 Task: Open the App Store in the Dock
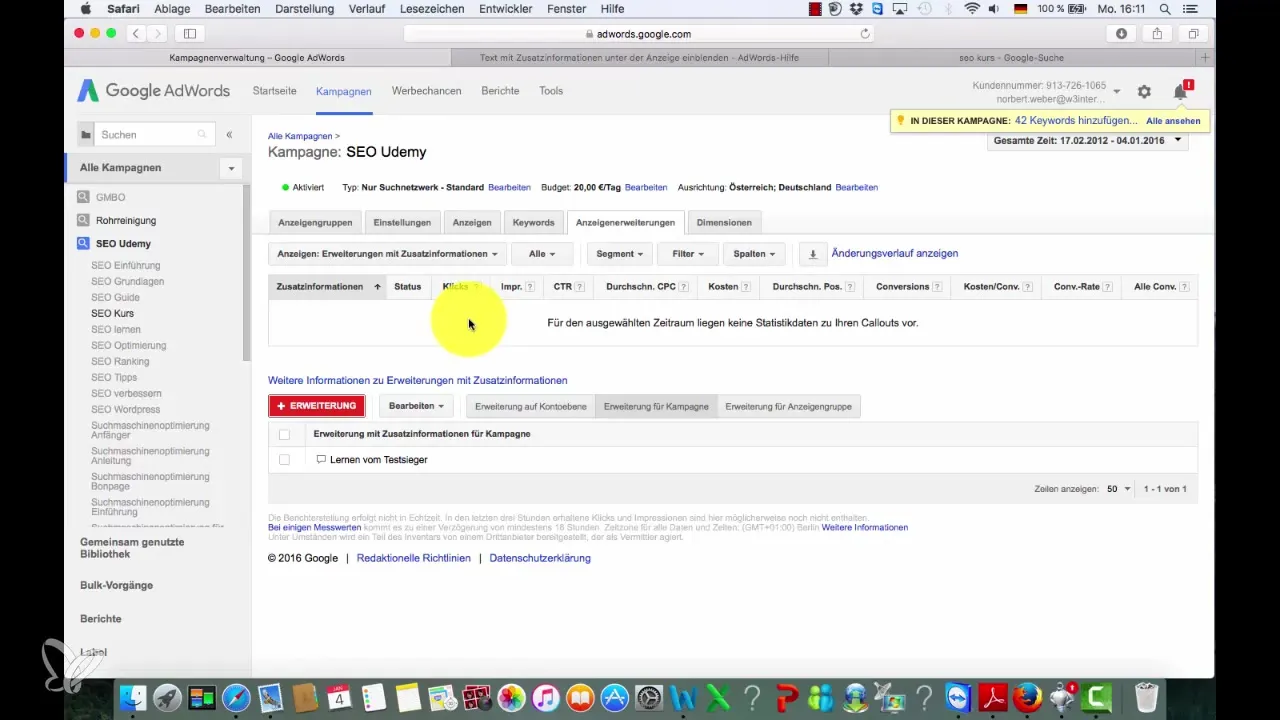(x=615, y=697)
